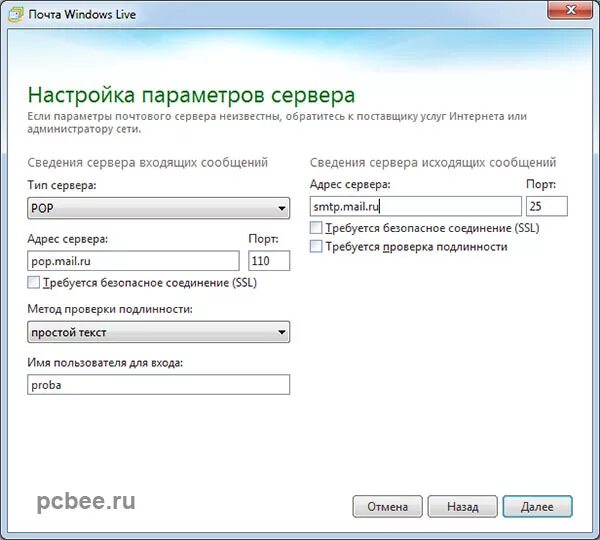Open the простой текст authentication method dropdown
The width and height of the screenshot is (600, 540).
(158, 332)
